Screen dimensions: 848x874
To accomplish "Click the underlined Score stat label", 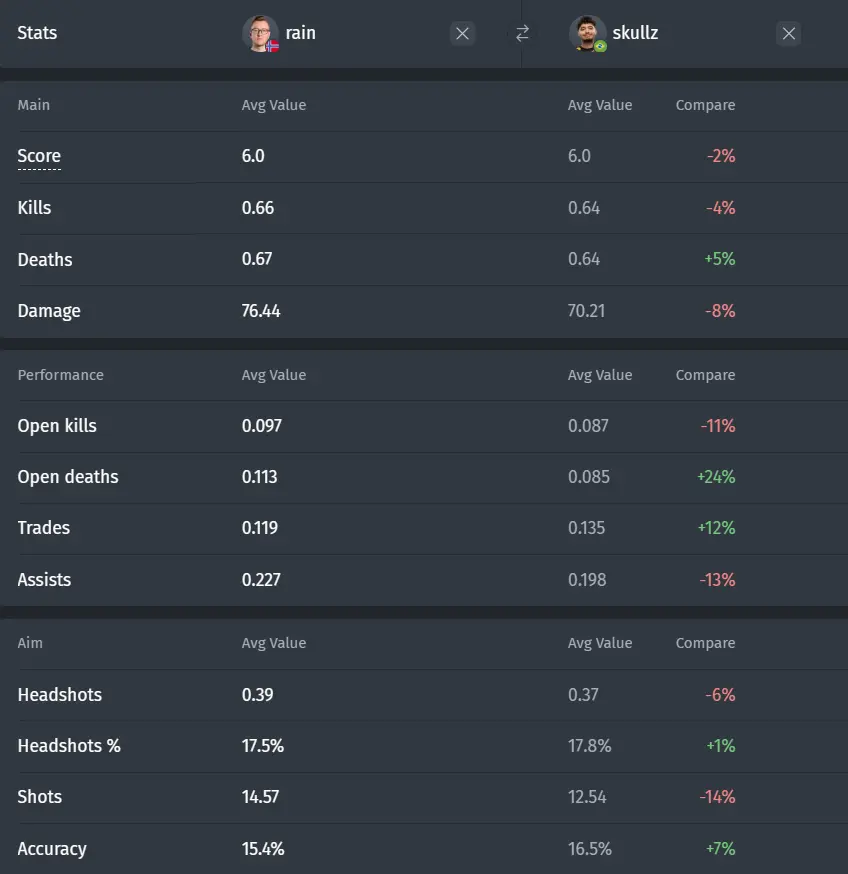I will pyautogui.click(x=39, y=156).
